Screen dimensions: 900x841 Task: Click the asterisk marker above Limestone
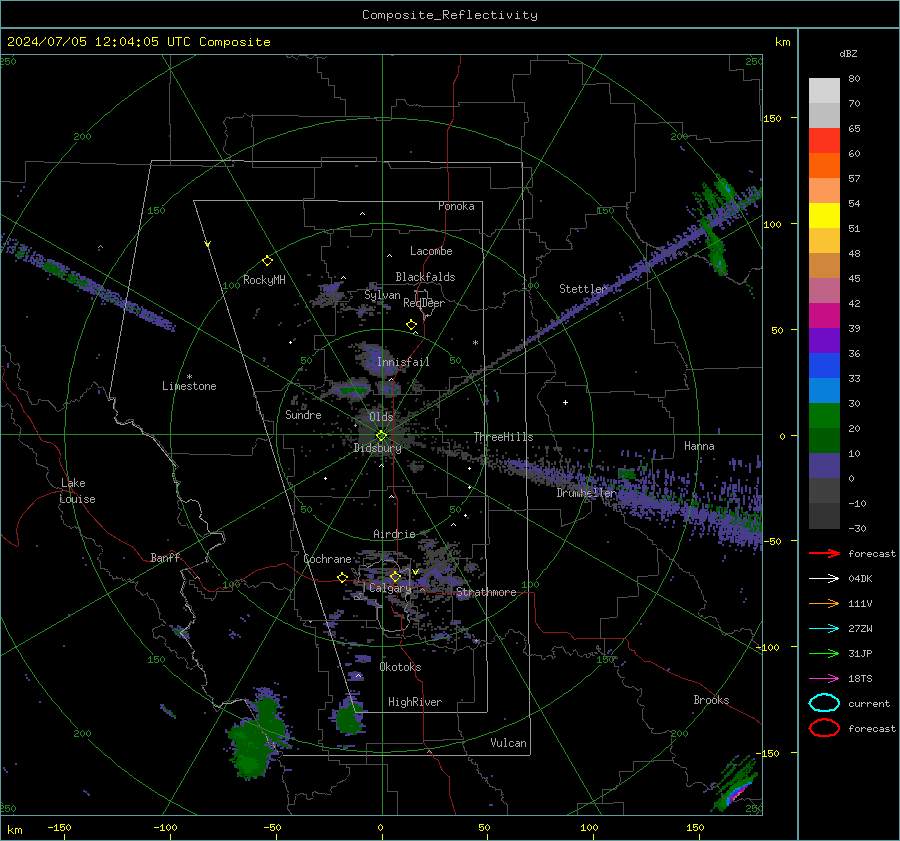(189, 377)
